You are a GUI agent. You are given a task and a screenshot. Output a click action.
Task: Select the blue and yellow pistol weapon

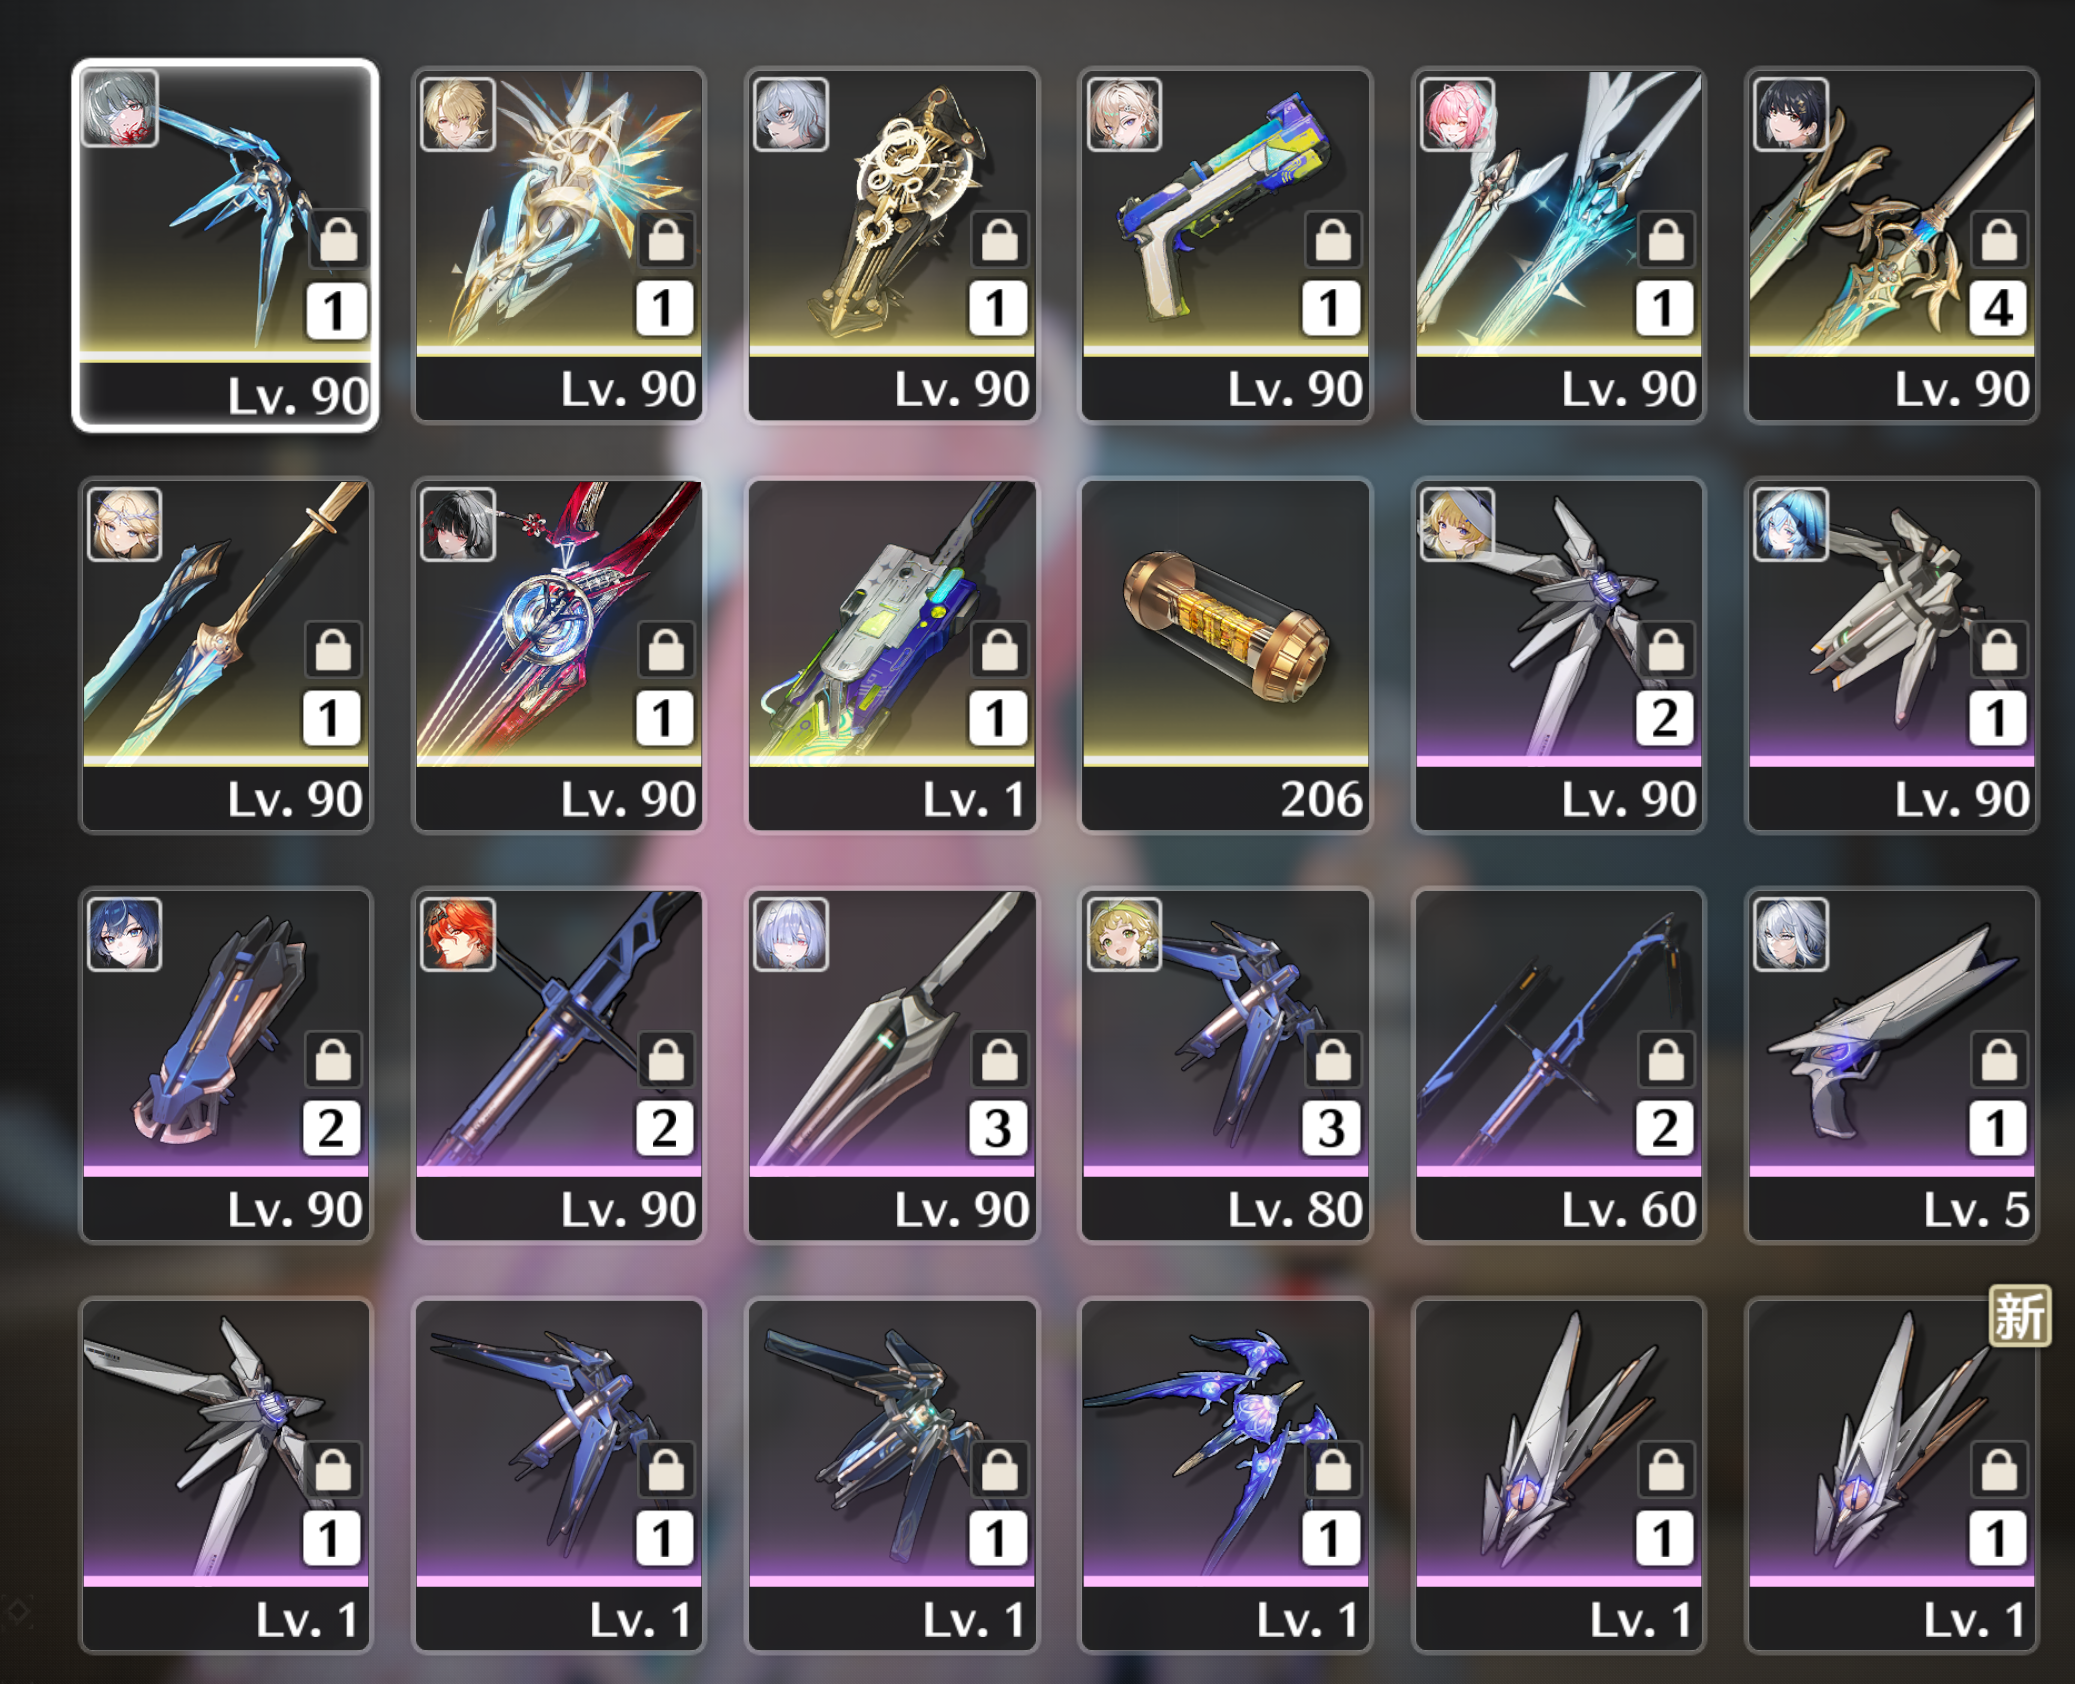pyautogui.click(x=1225, y=245)
